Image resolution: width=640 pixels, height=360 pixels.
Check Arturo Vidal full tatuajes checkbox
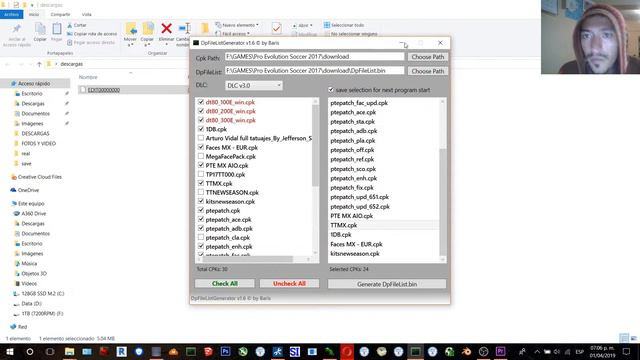point(200,138)
